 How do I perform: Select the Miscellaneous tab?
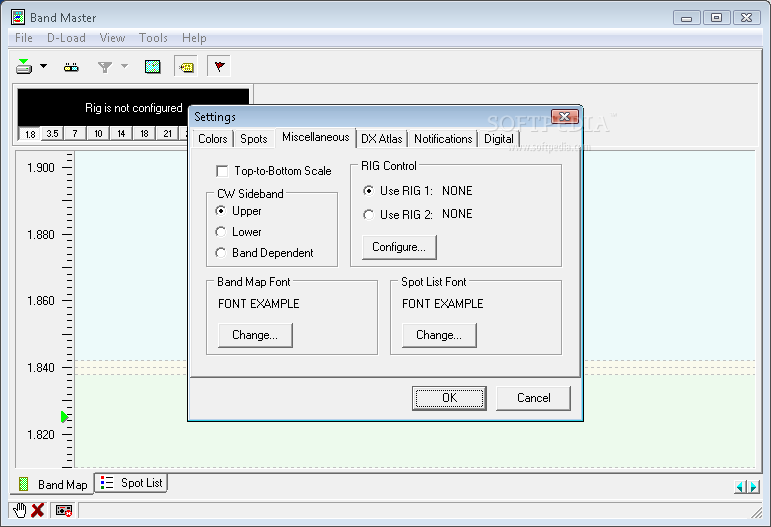316,137
